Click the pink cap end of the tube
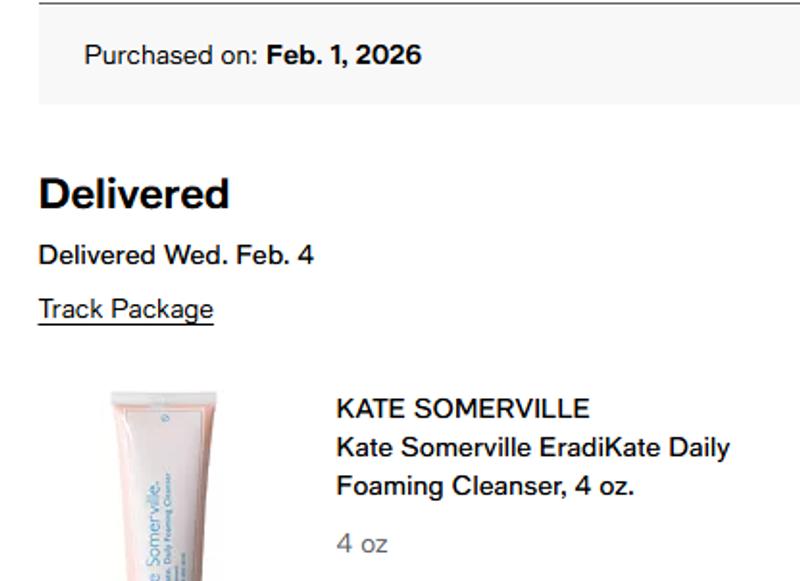The image size is (800, 581). [163, 399]
